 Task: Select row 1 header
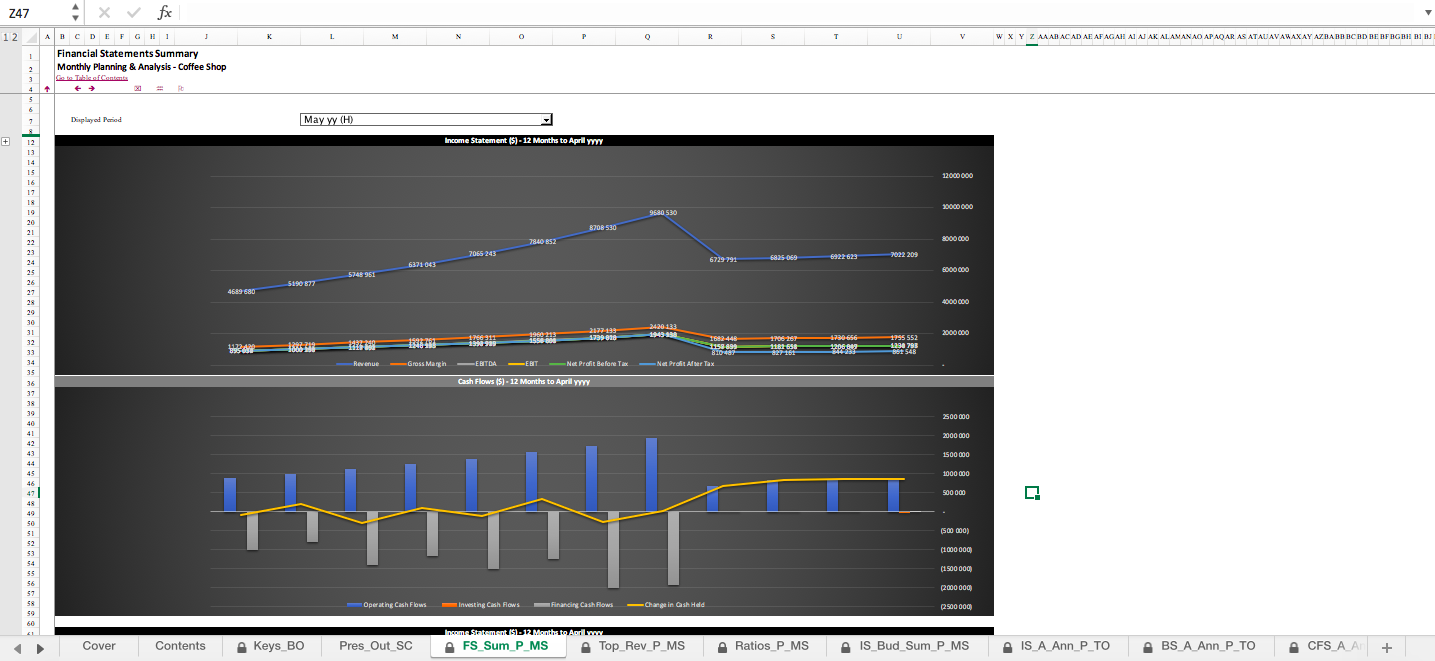(x=30, y=56)
